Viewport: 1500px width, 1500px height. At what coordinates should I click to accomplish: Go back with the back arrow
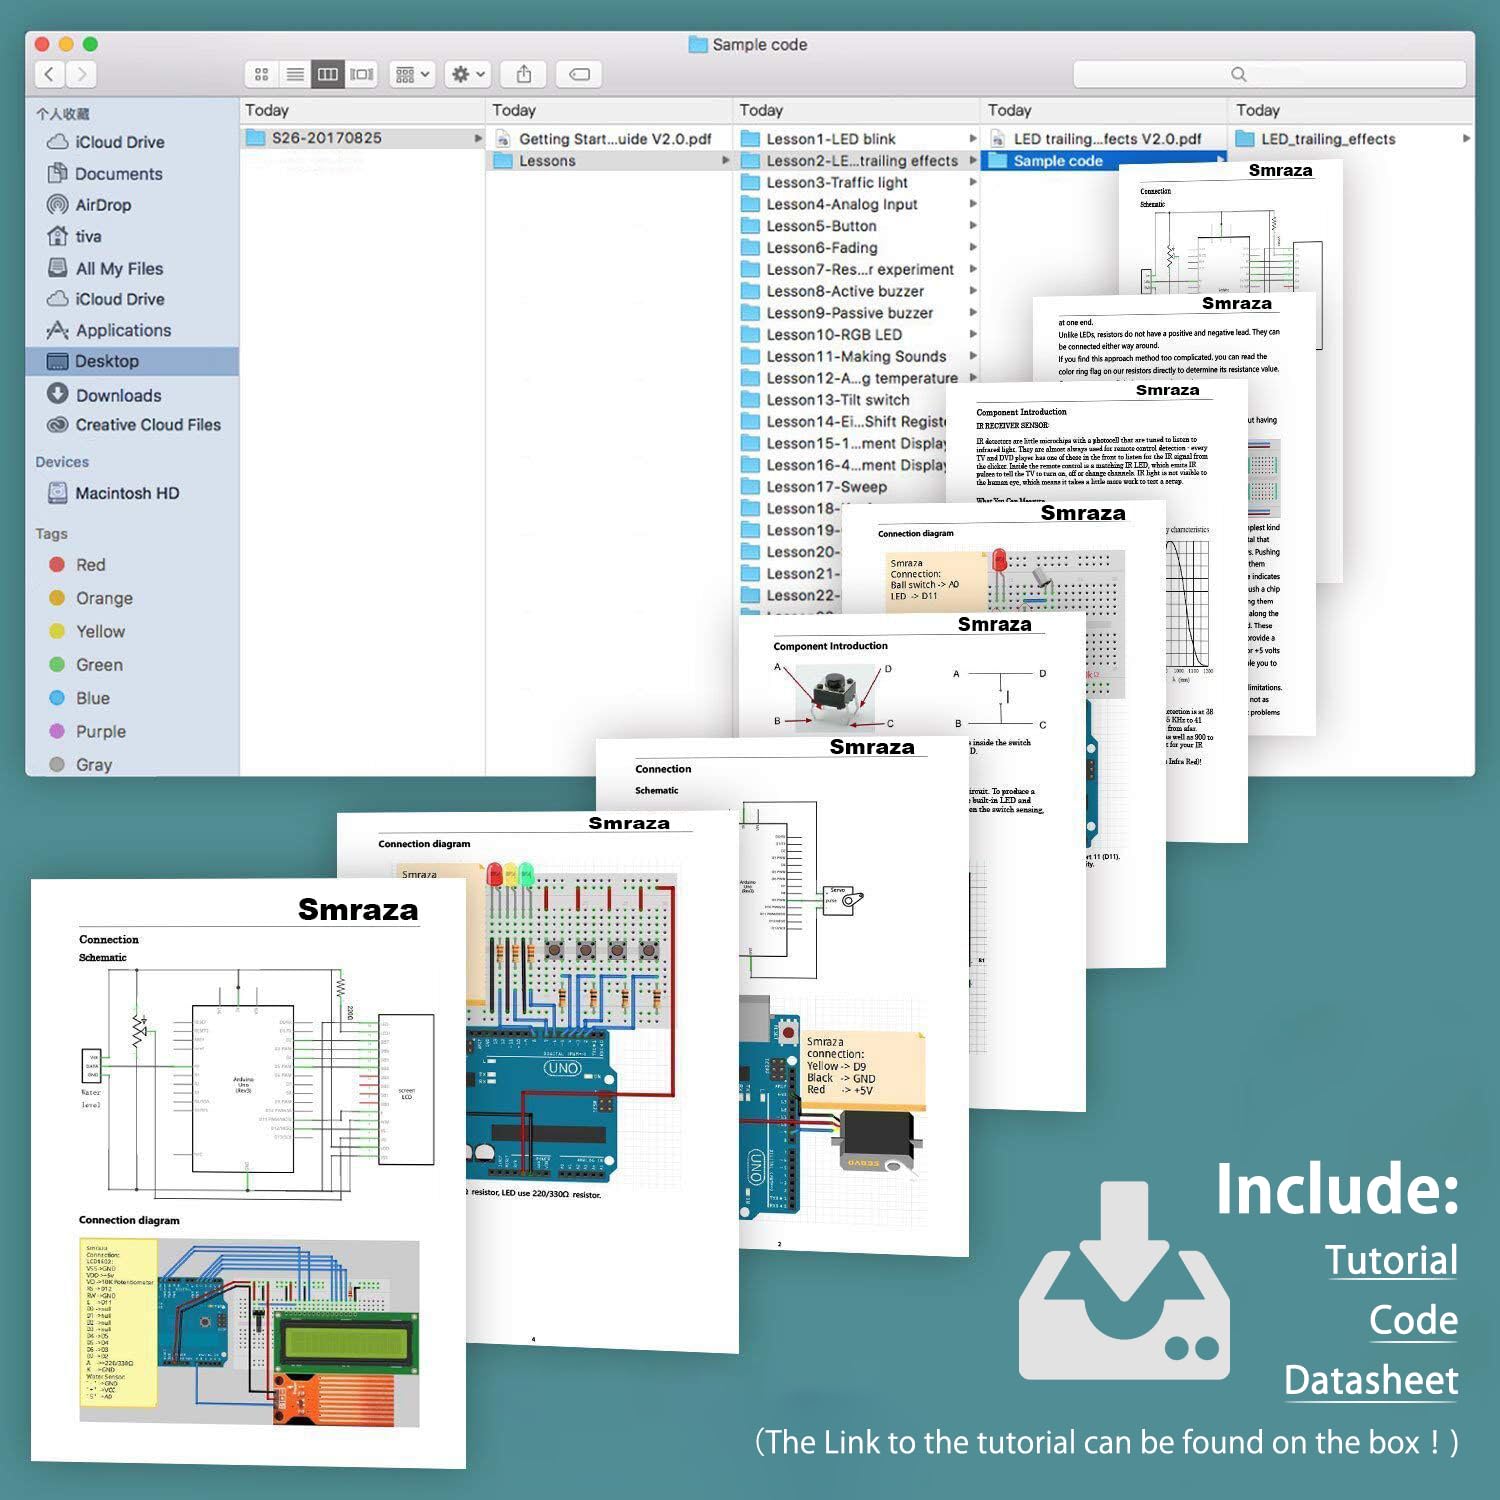(50, 74)
